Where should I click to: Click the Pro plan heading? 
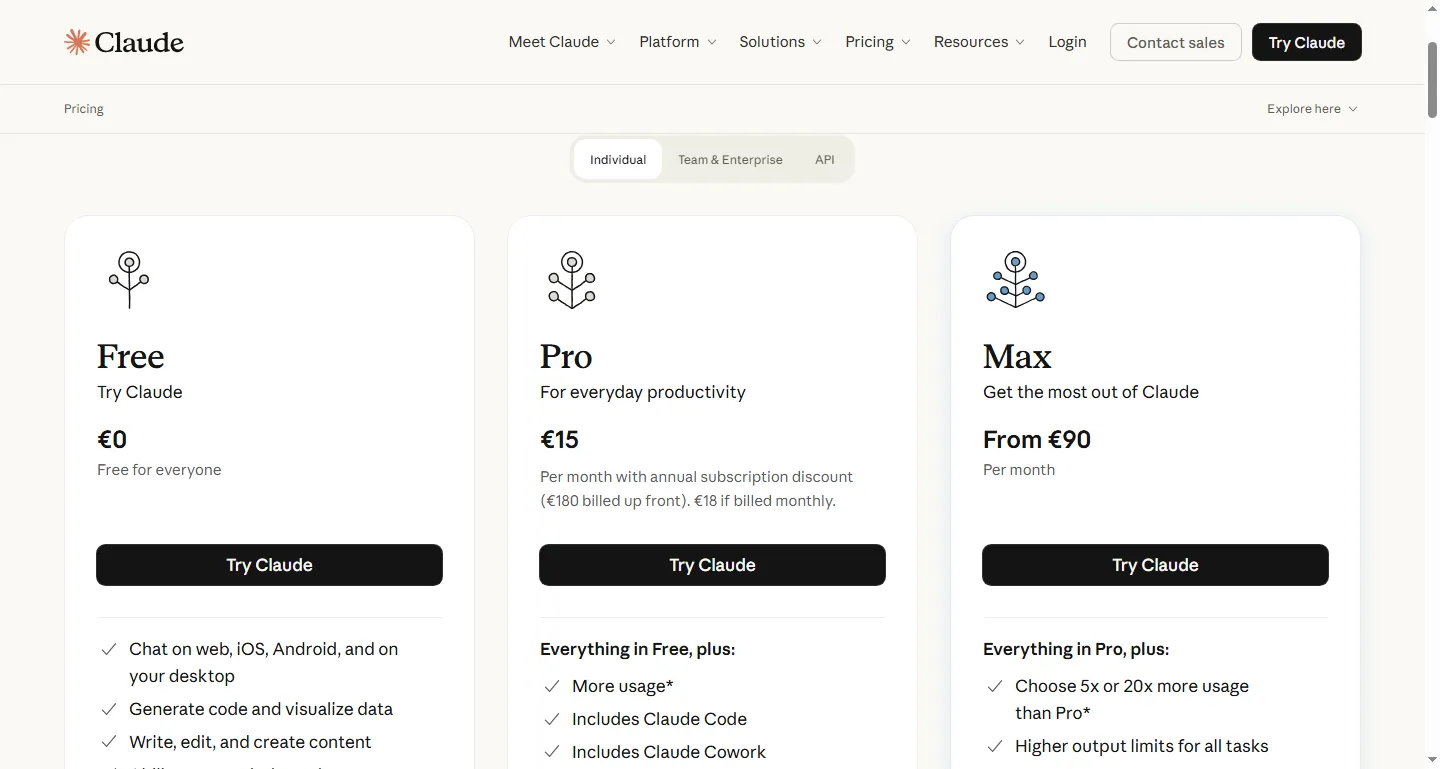click(x=566, y=356)
